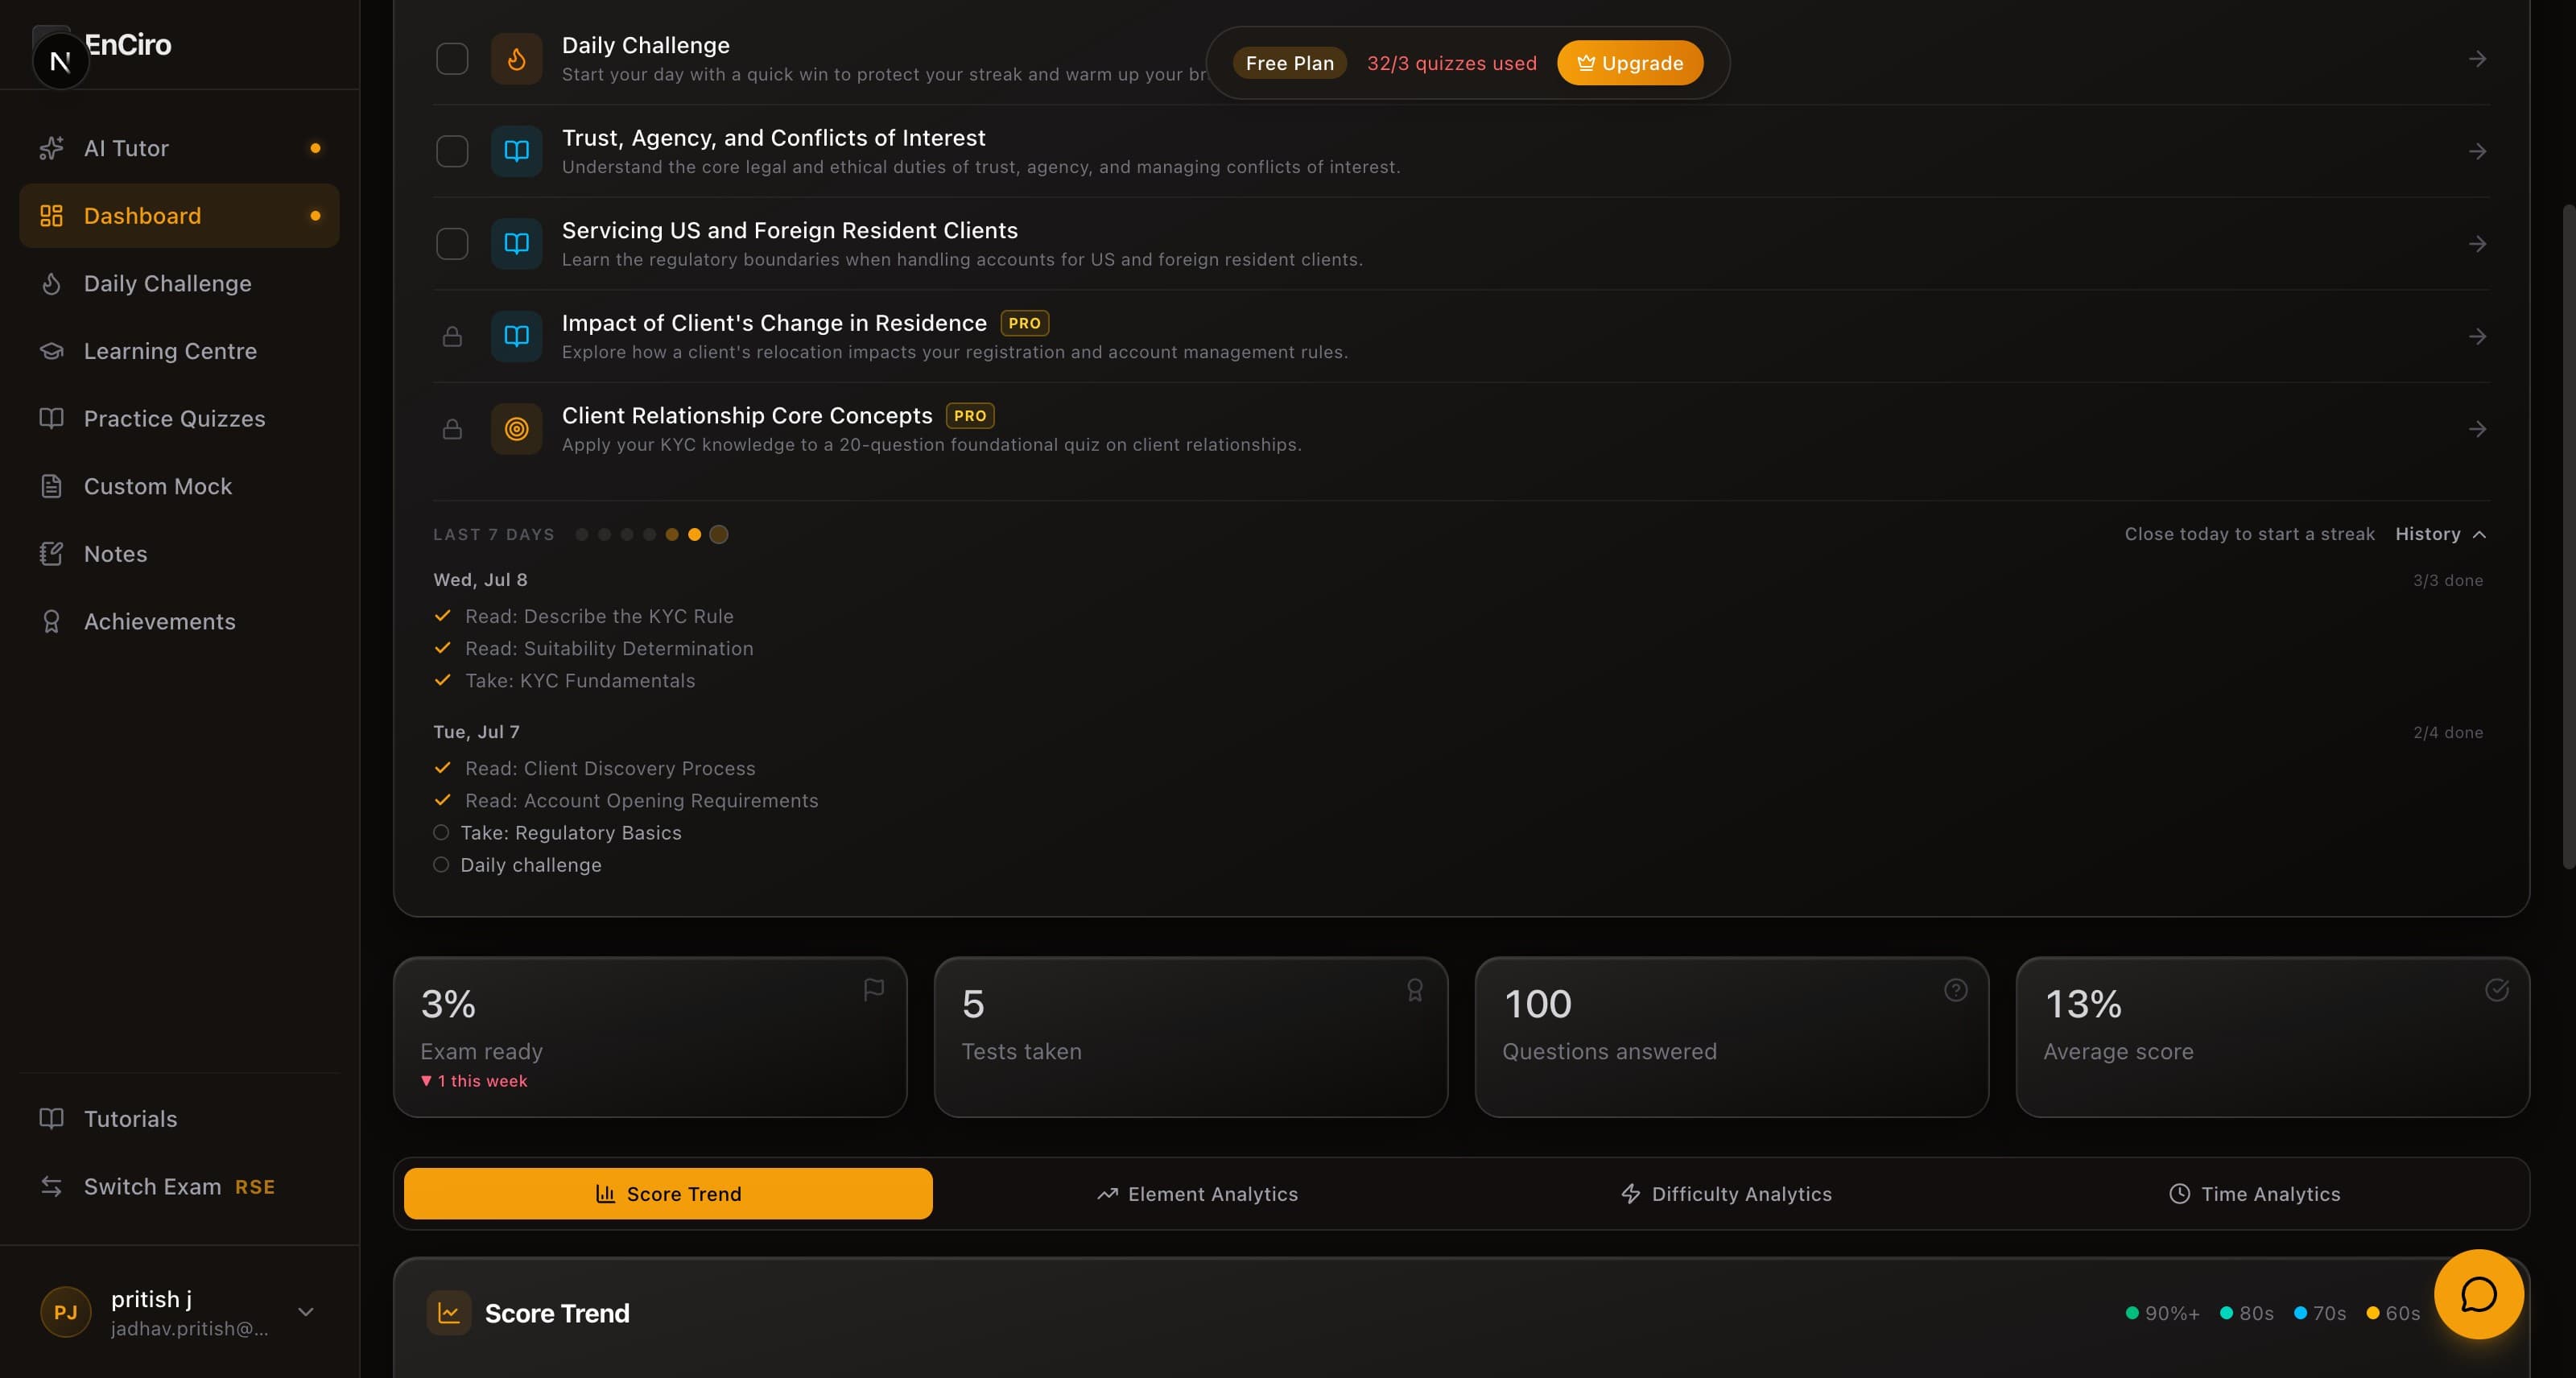This screenshot has height=1378, width=2576.
Task: Mark Servicing US and Foreign Resident Clients done
Action: pos(452,244)
